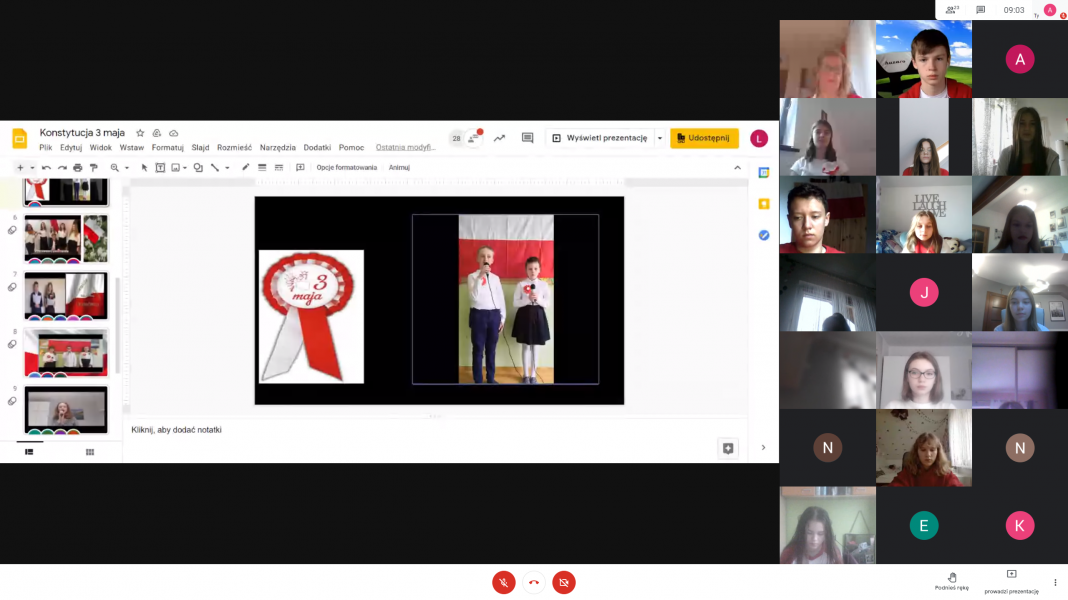Open the Wstaw menu
1068x600 pixels.
pos(131,148)
